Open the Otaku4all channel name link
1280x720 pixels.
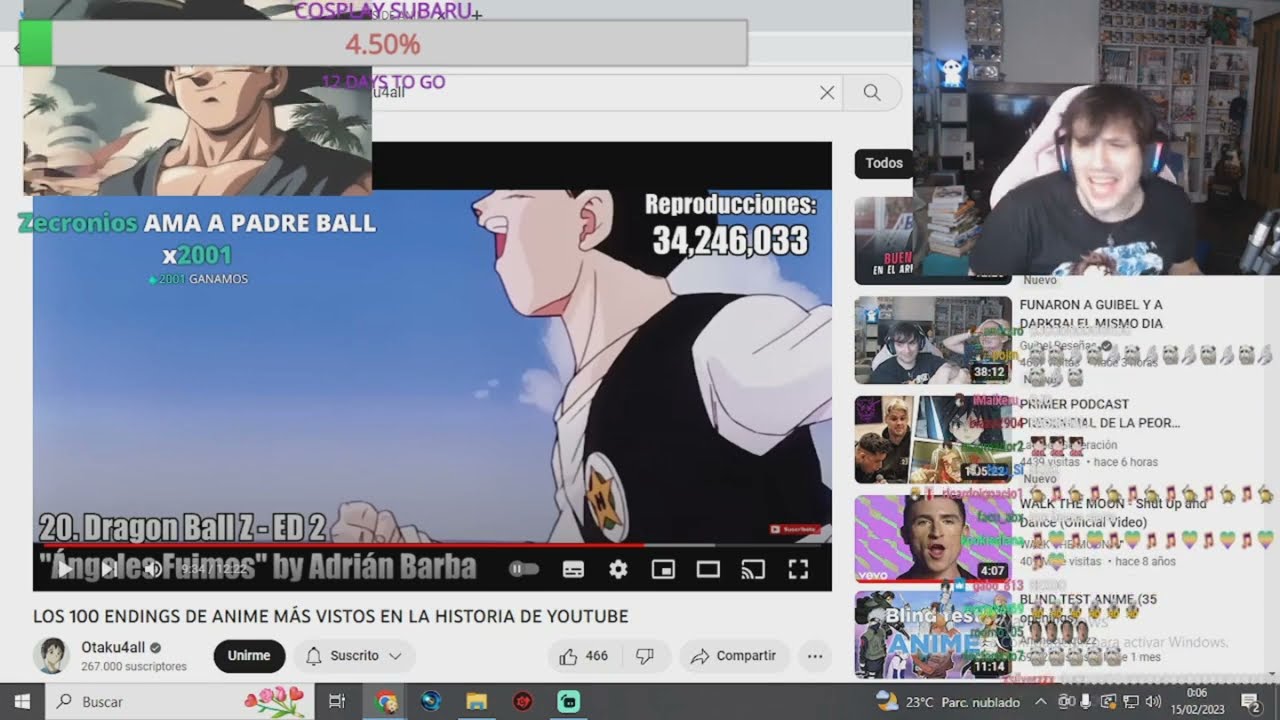coord(113,647)
